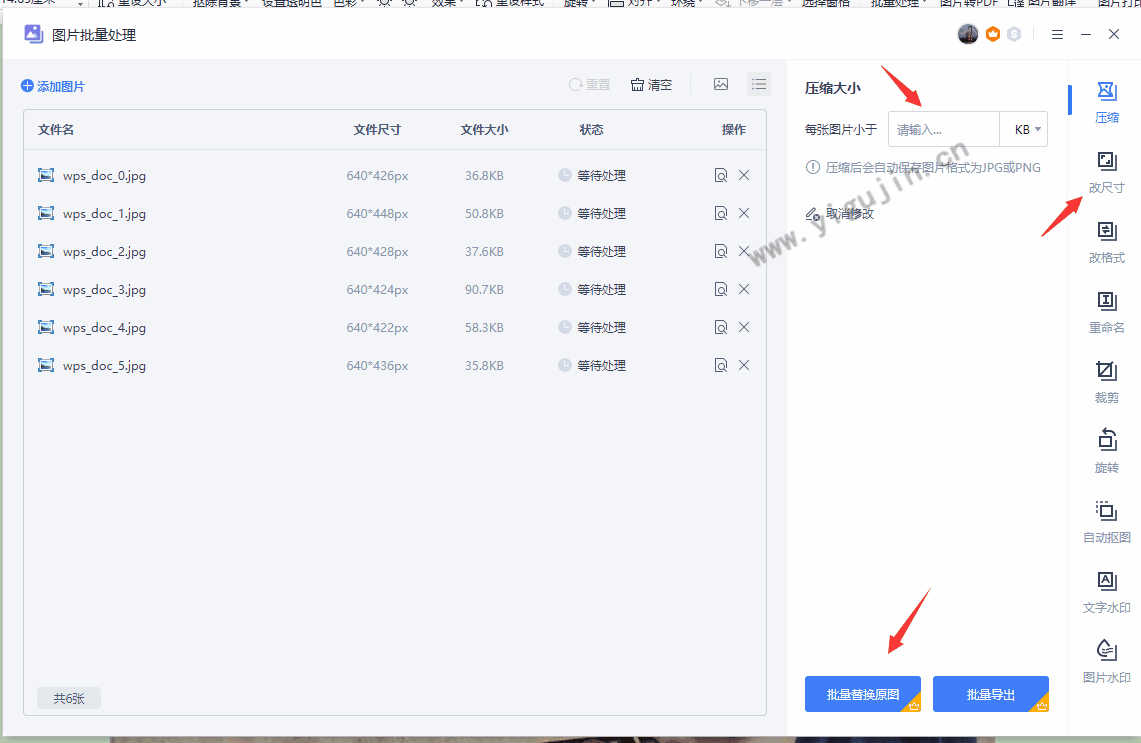Image resolution: width=1141 pixels, height=743 pixels.
Task: Click the 重置 reset button
Action: tap(589, 84)
